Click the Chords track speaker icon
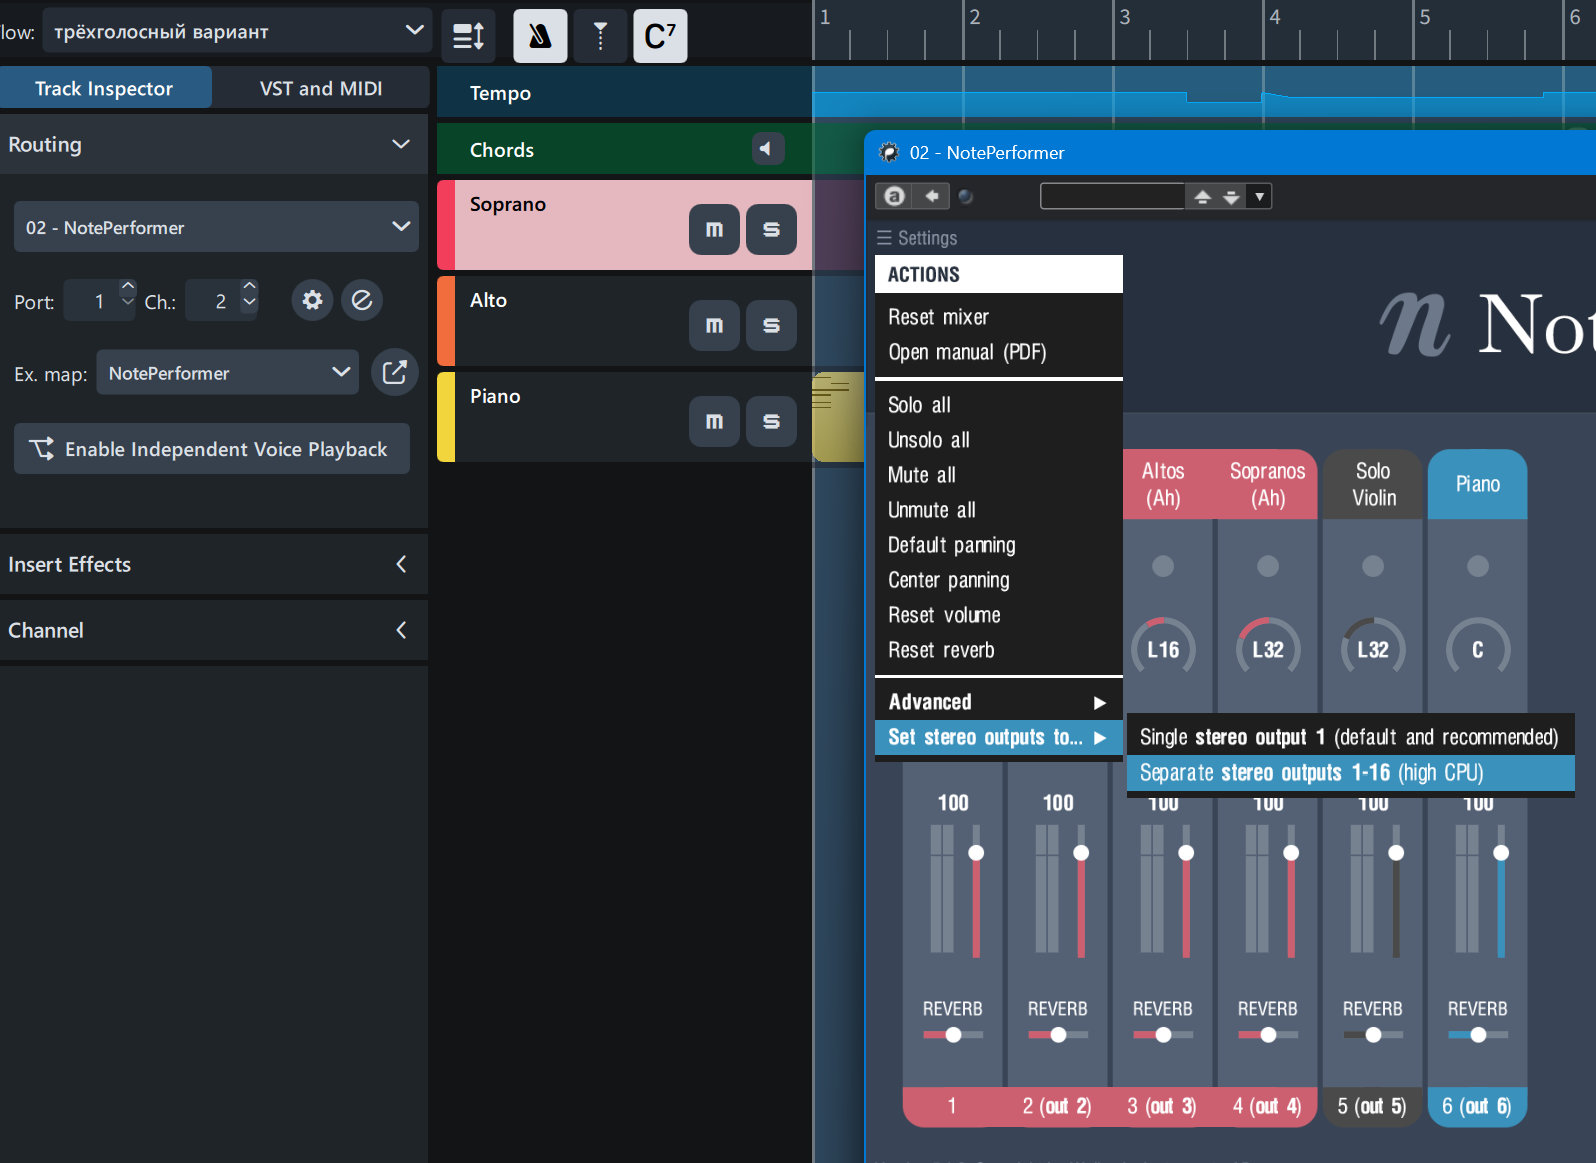This screenshot has width=1596, height=1163. (x=767, y=149)
